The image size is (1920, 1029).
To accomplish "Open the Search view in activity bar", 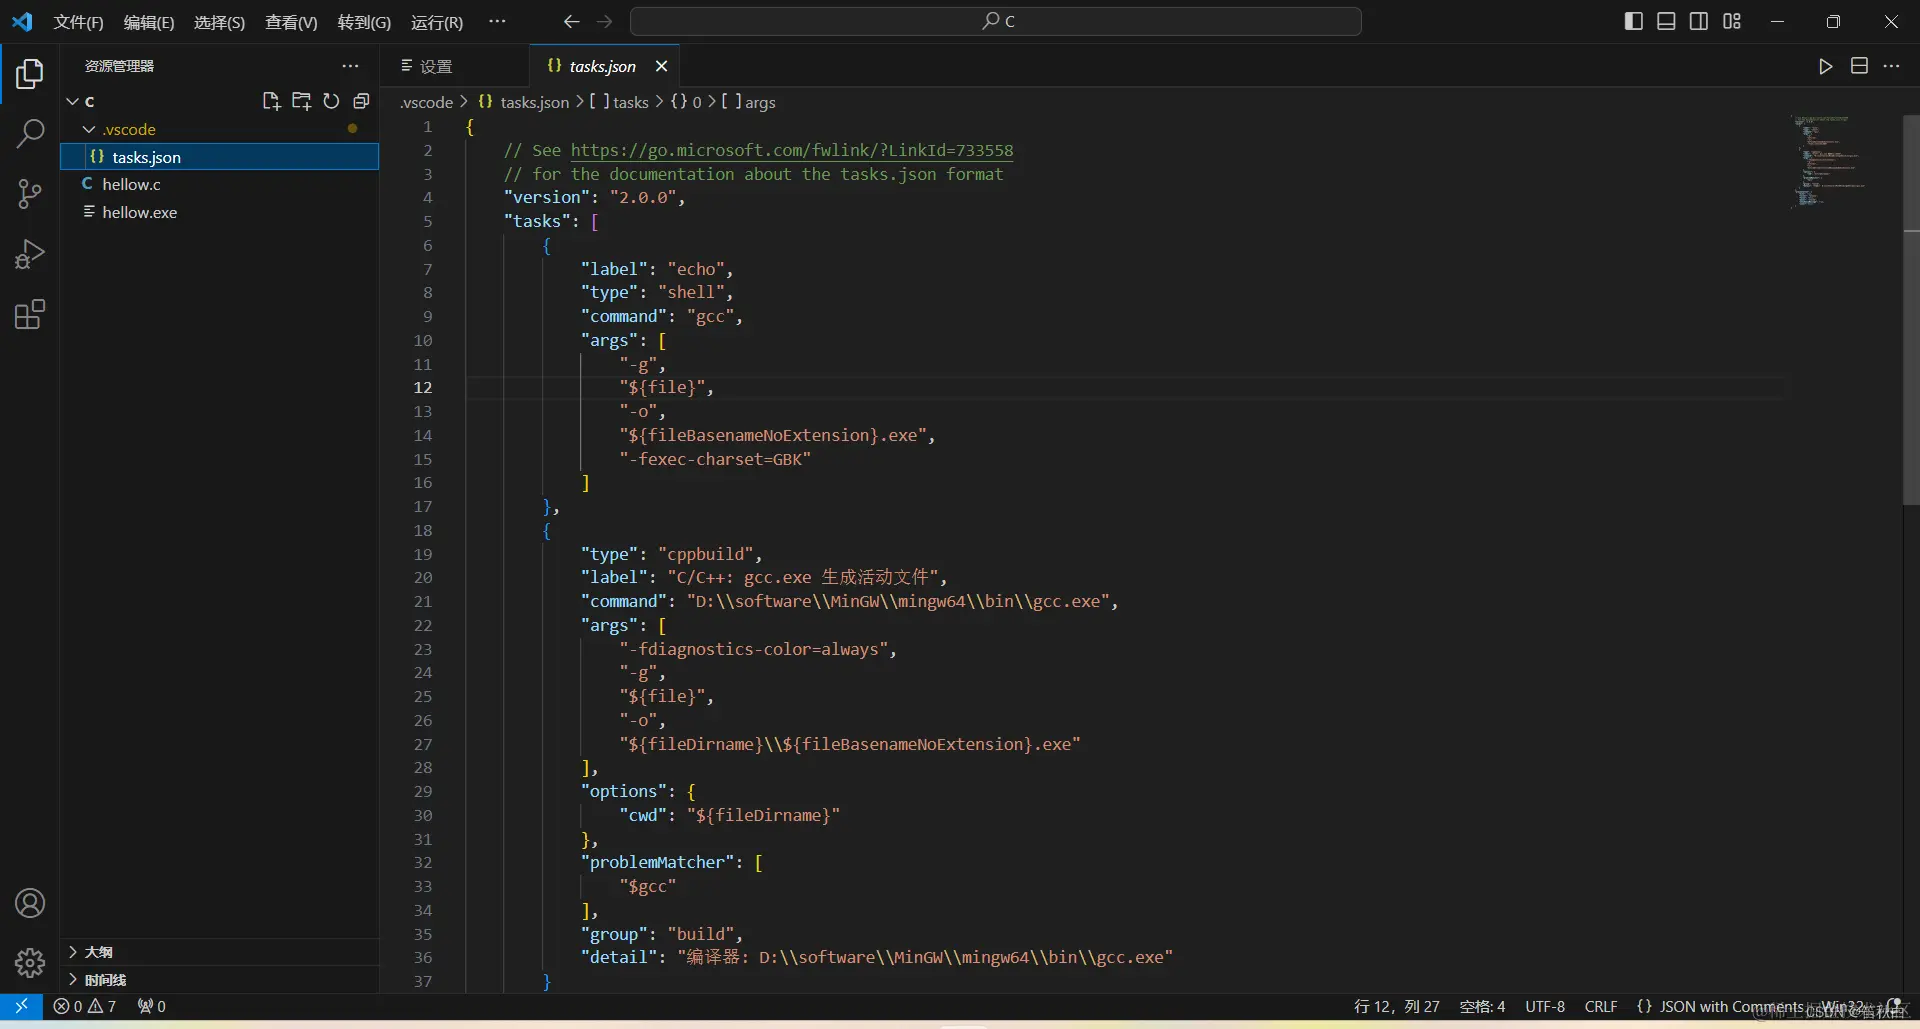I will [x=30, y=133].
